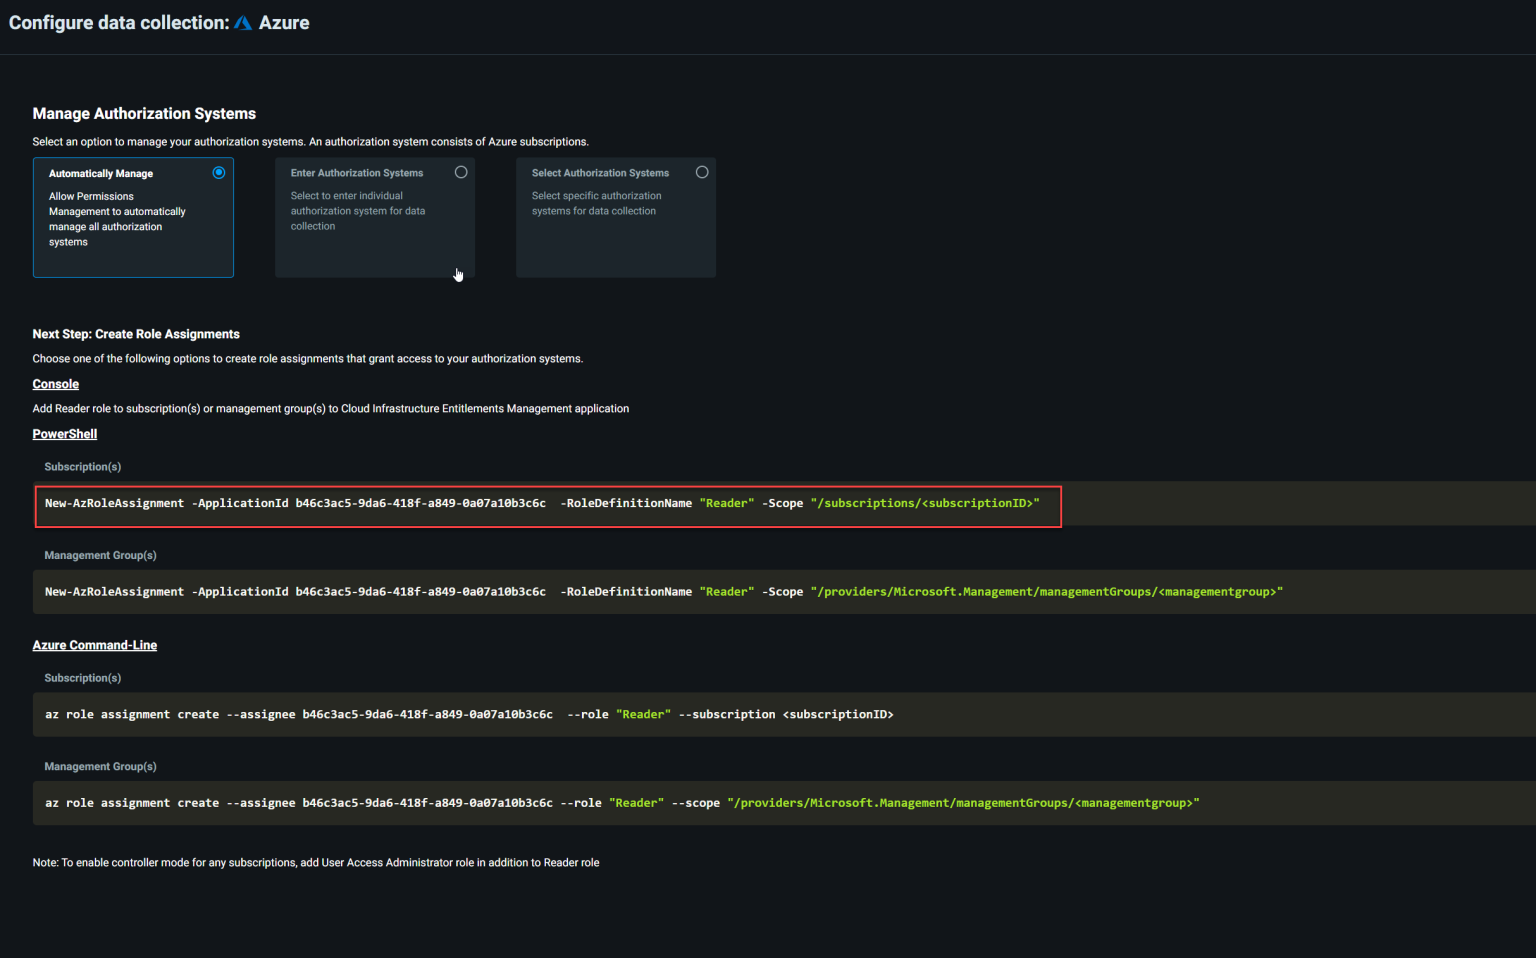Click the Enter Authorization Systems card
This screenshot has width=1536, height=958.
point(374,217)
